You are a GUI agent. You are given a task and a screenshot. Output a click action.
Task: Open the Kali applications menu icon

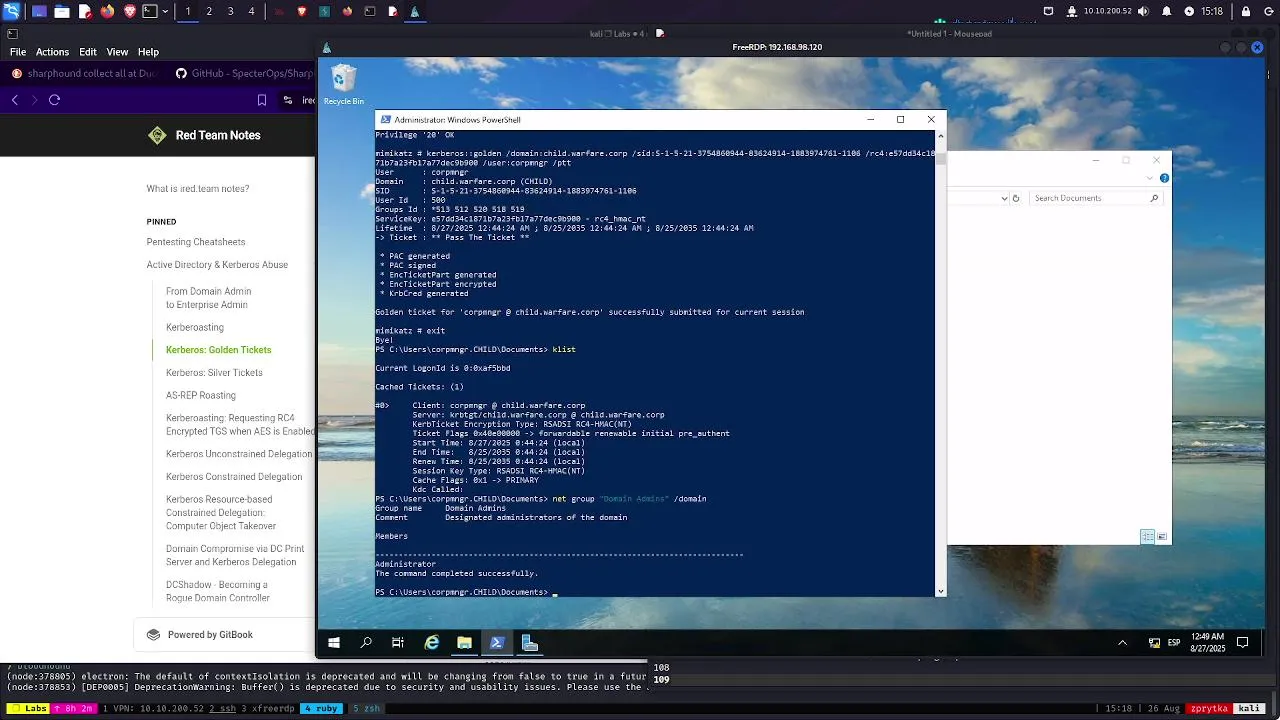(x=11, y=11)
